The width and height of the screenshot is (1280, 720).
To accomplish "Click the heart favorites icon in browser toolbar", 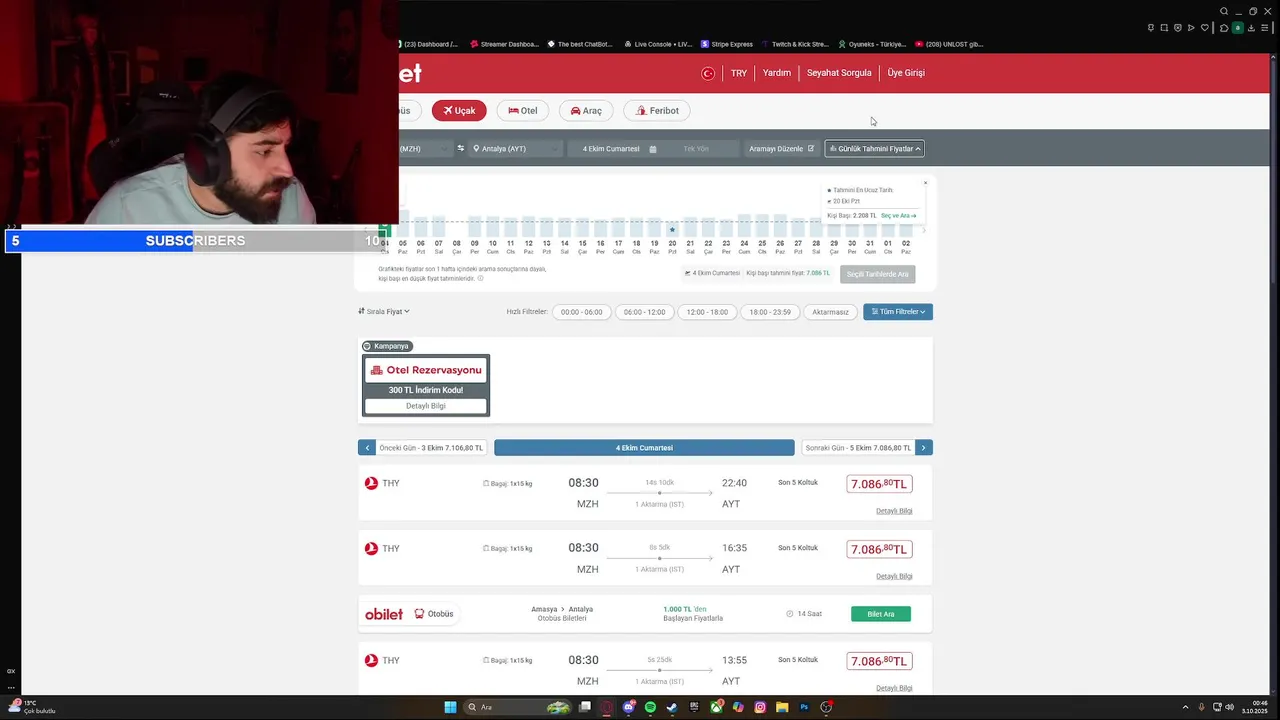I will (1205, 28).
